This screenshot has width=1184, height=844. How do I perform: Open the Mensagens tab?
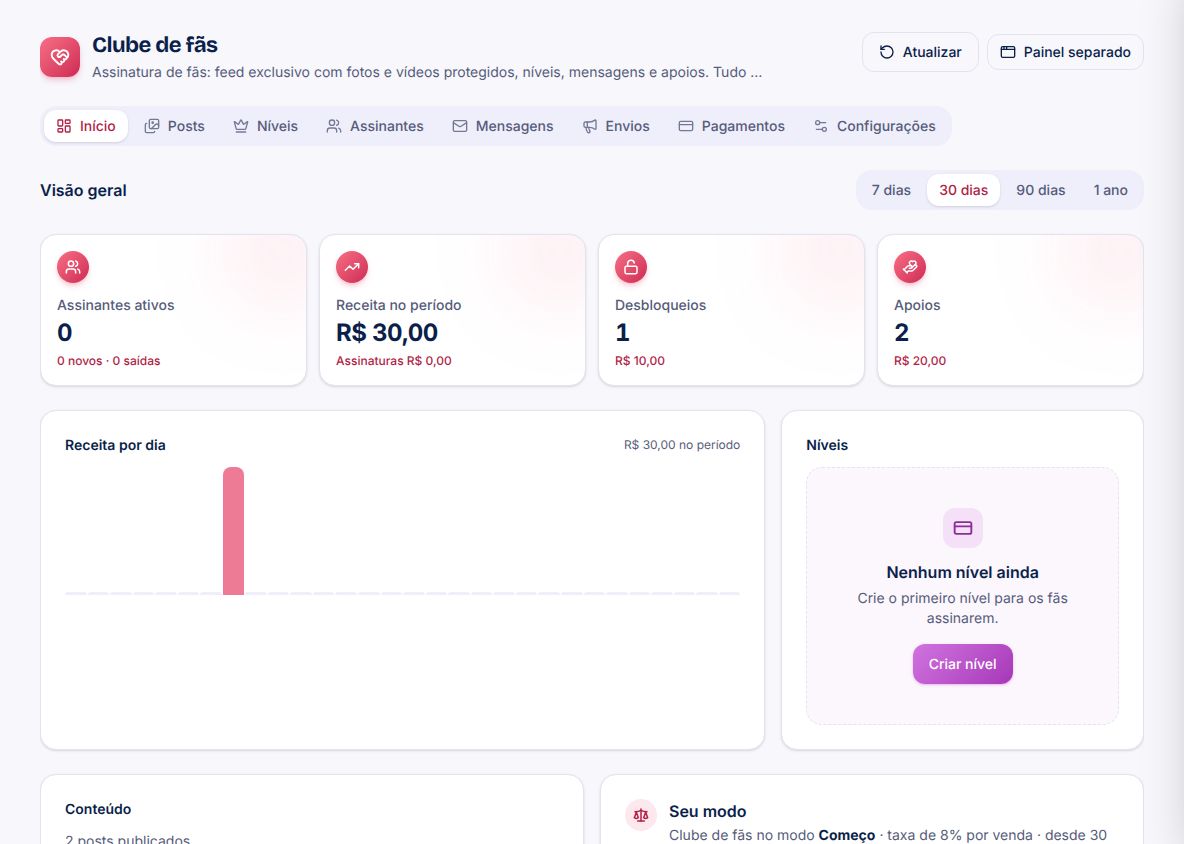click(x=503, y=126)
